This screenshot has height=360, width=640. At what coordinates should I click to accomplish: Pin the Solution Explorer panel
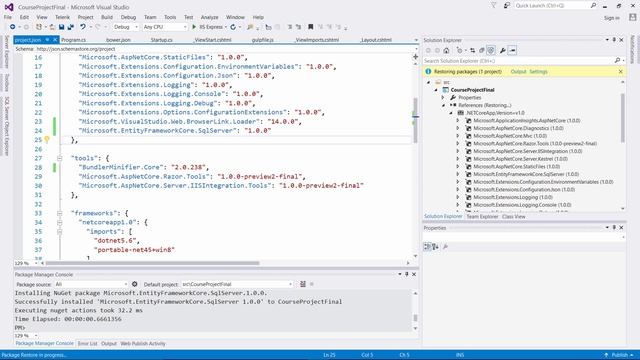tap(614, 40)
